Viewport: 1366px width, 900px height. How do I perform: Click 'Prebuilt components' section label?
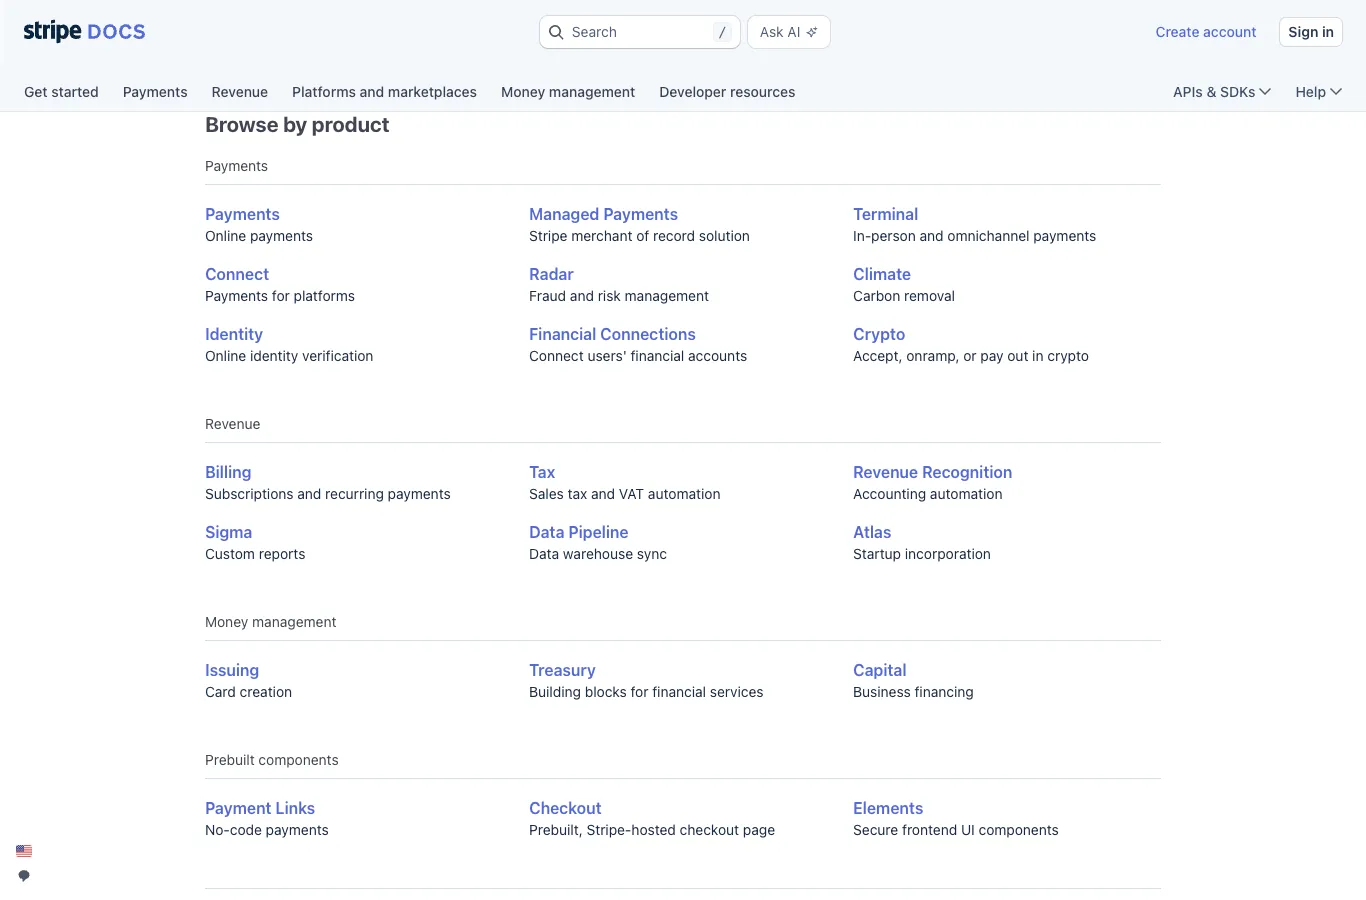point(272,760)
